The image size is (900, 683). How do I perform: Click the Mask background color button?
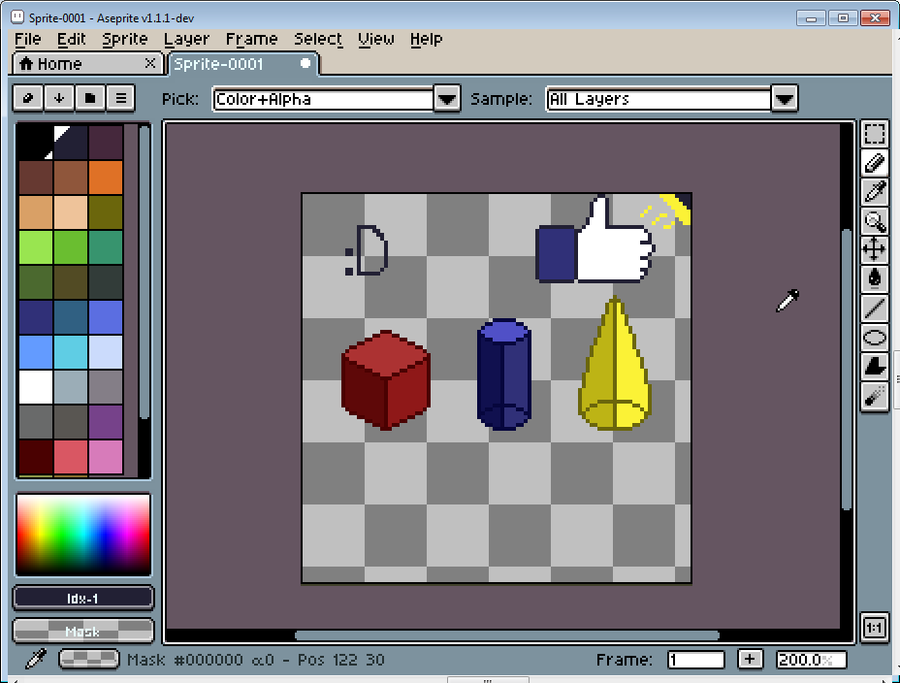tap(83, 631)
